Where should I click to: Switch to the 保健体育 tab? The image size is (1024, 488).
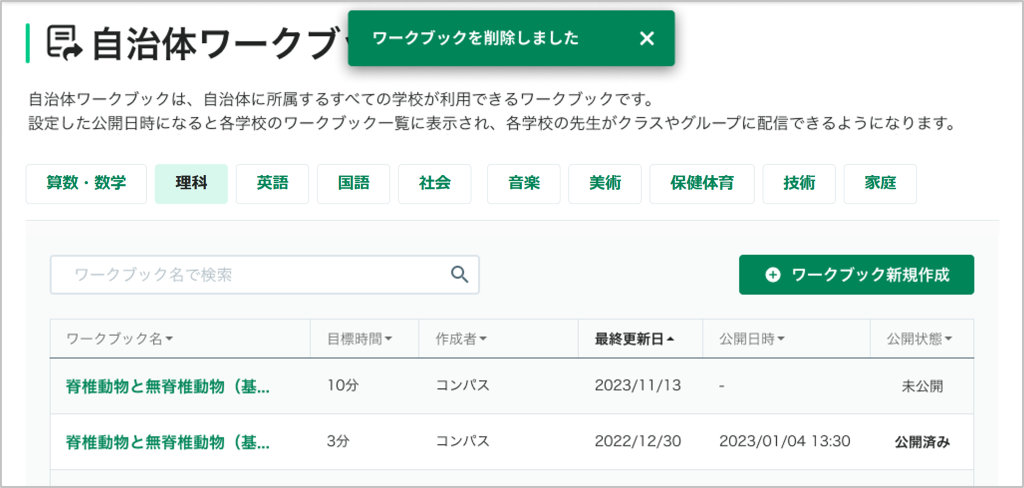click(x=702, y=184)
